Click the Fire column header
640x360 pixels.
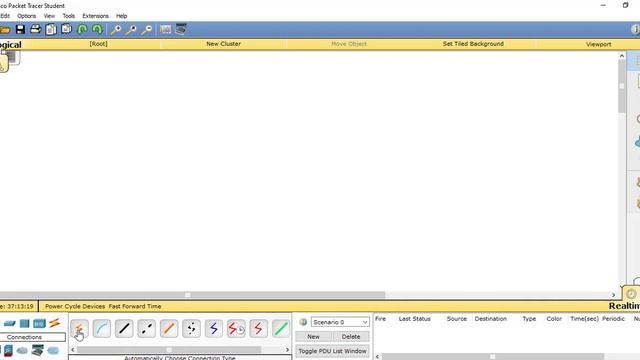[x=380, y=319]
